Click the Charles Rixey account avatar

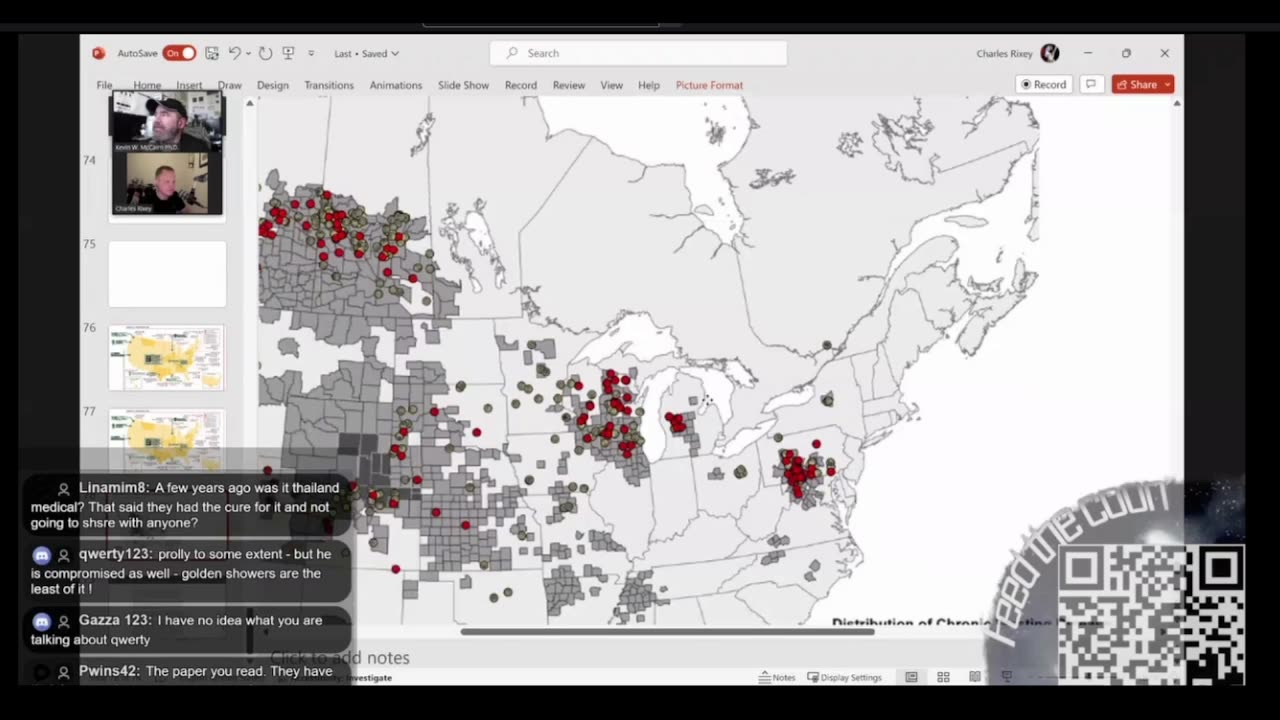[1049, 53]
